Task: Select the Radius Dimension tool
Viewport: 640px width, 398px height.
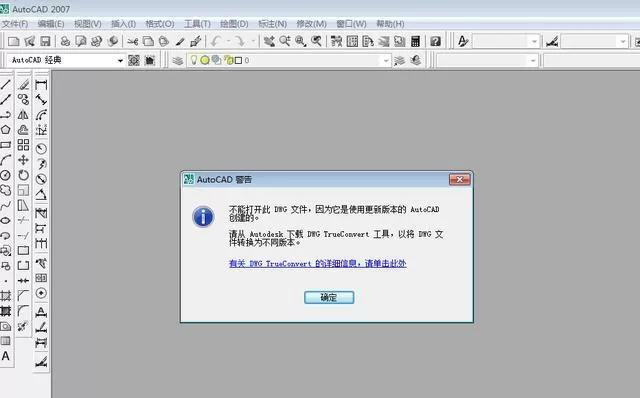Action: pos(41,149)
